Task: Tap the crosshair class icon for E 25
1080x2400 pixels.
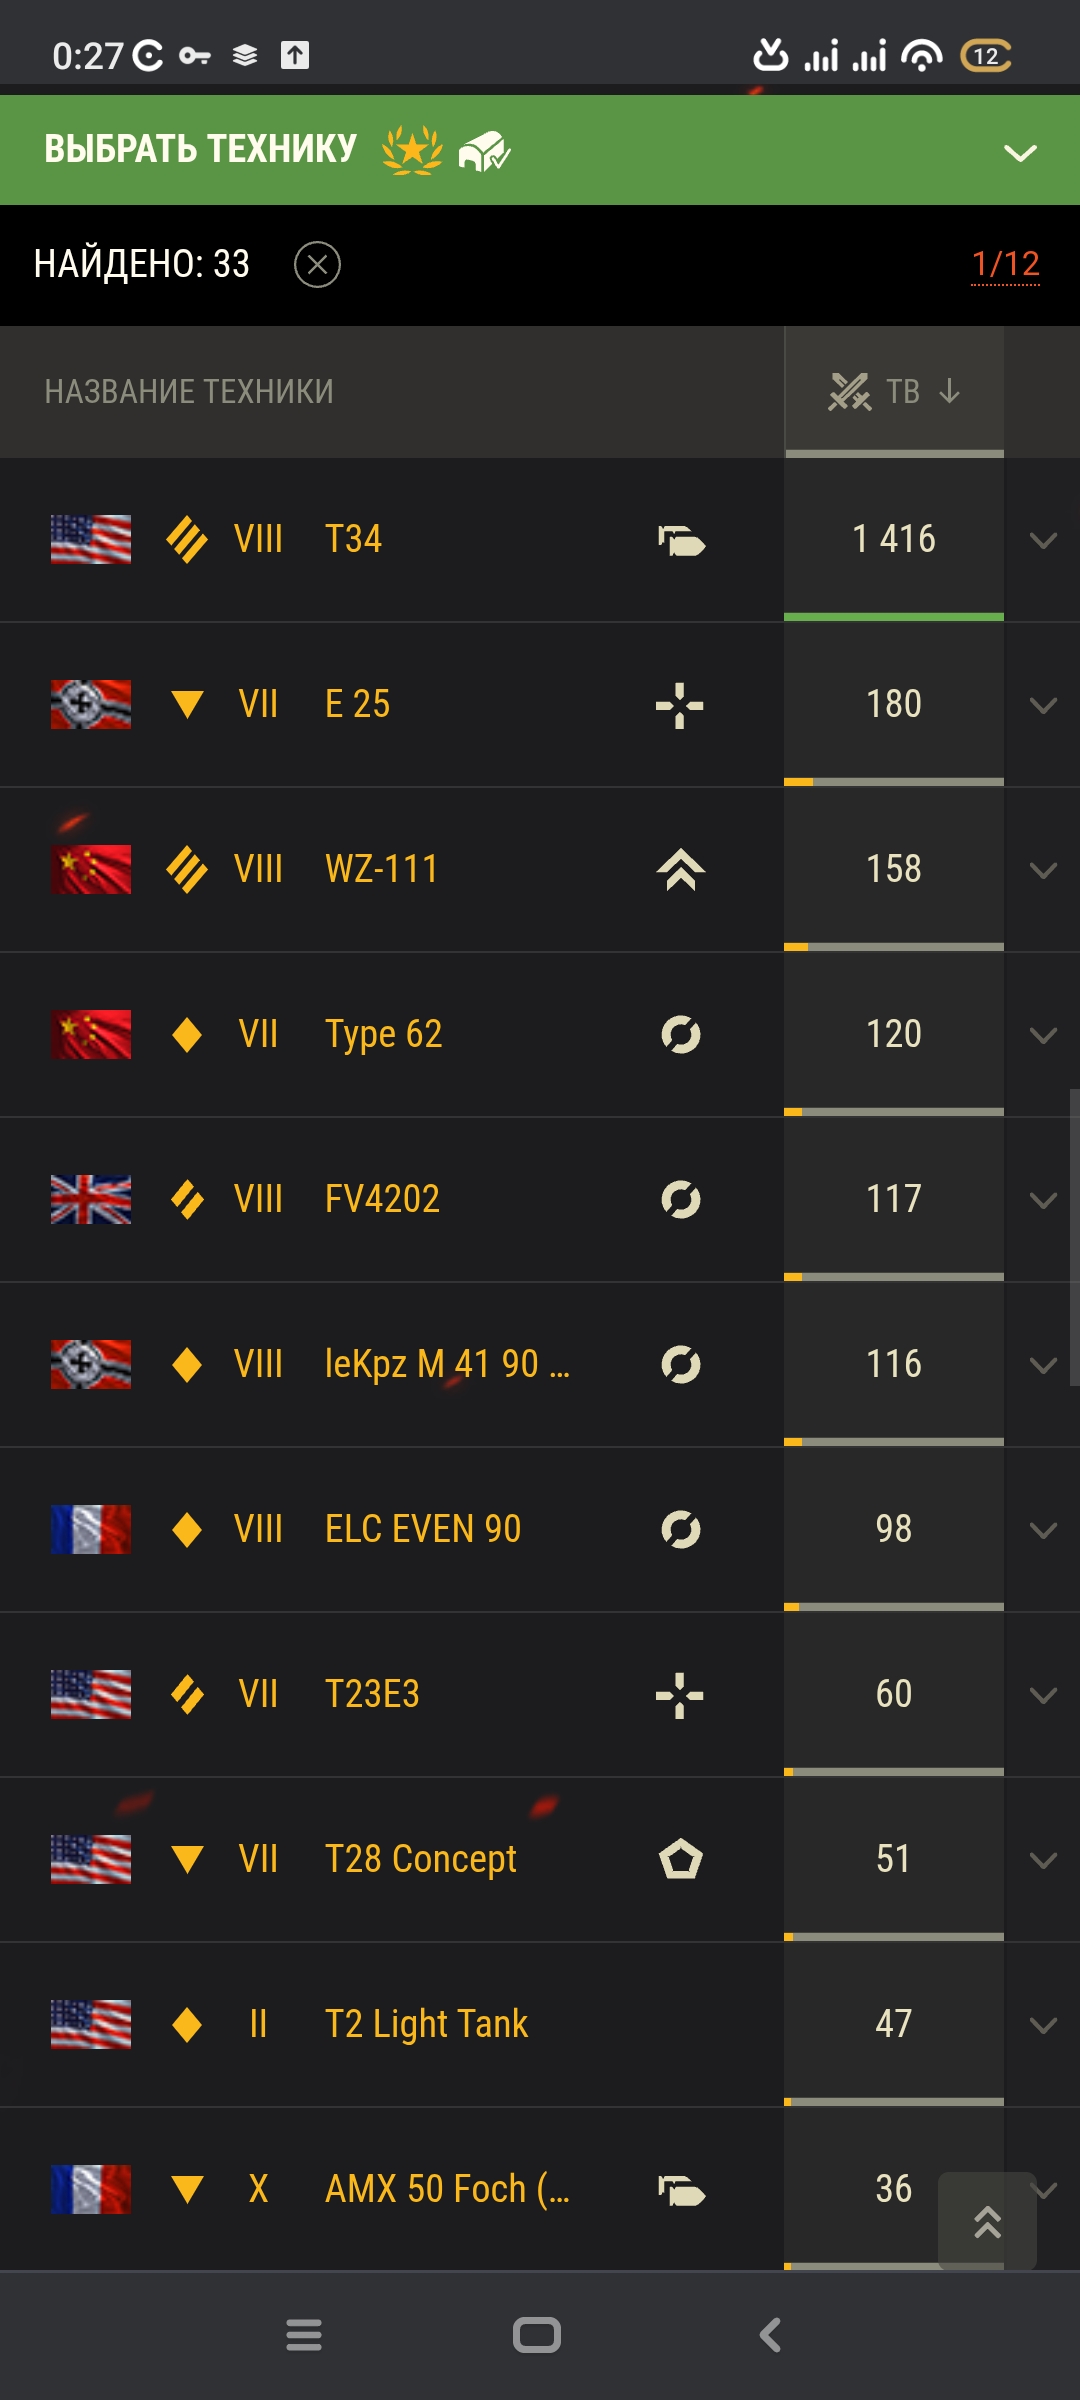Action: click(680, 705)
